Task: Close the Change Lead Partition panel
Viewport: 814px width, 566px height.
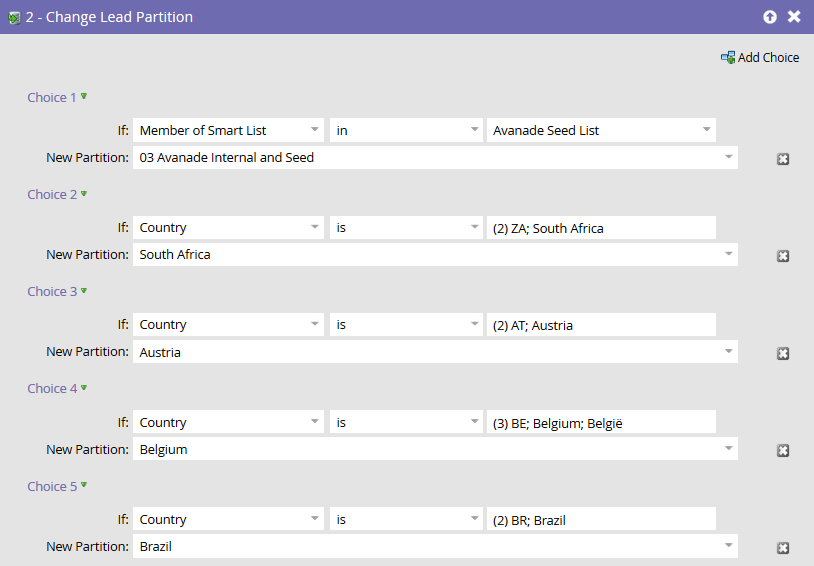Action: tap(794, 17)
